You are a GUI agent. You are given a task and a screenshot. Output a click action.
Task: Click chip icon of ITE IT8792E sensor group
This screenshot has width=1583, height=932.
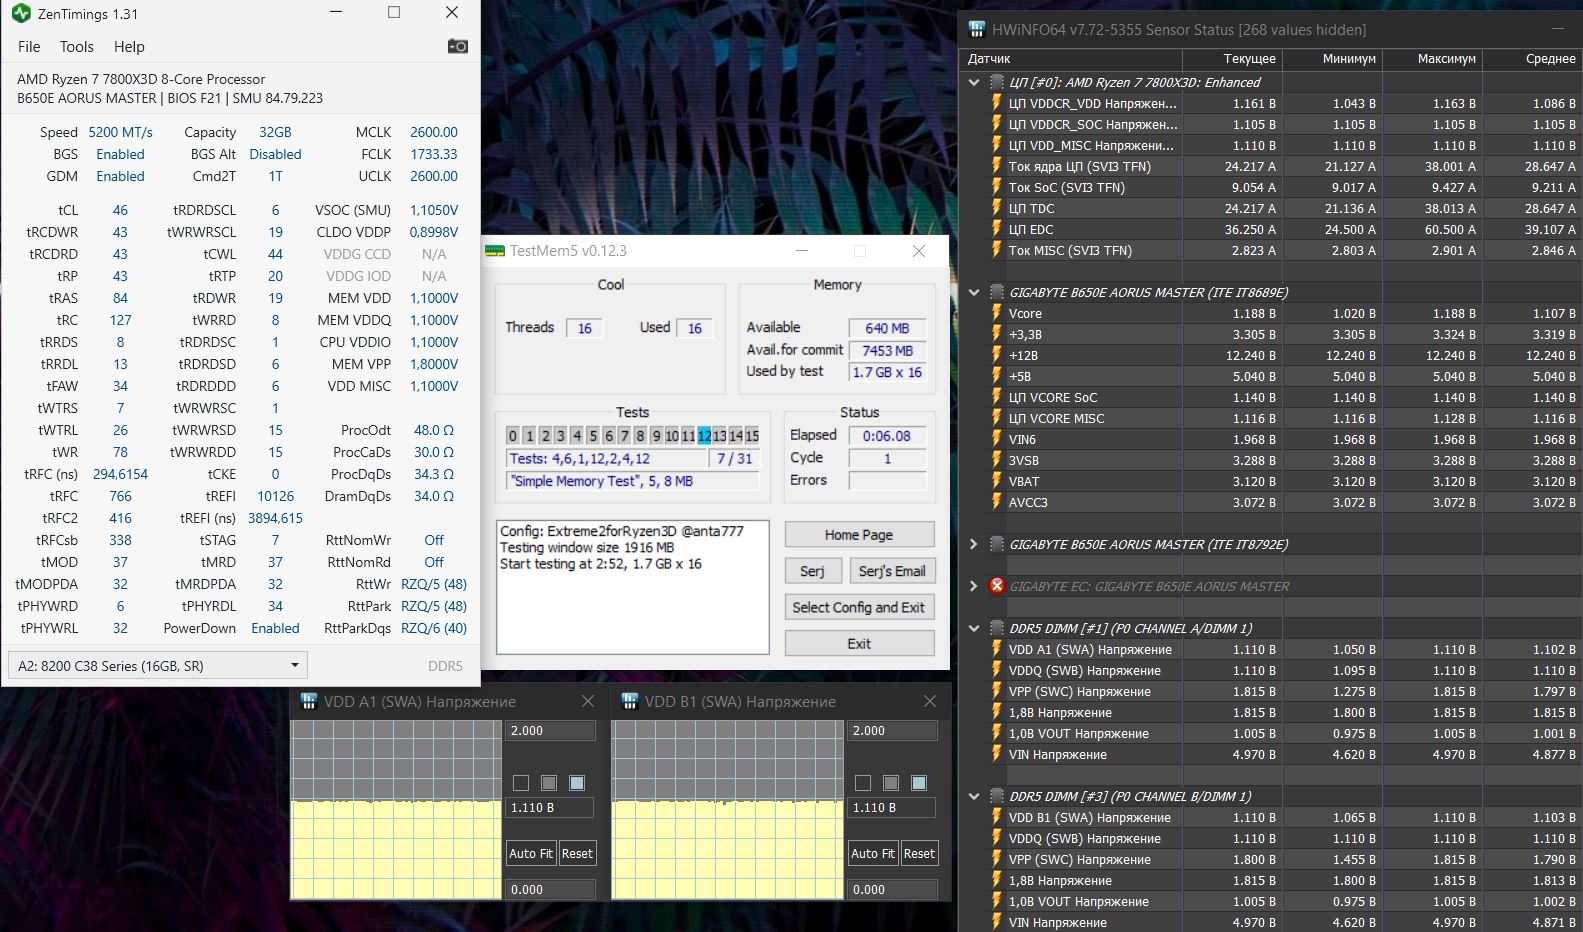(997, 544)
